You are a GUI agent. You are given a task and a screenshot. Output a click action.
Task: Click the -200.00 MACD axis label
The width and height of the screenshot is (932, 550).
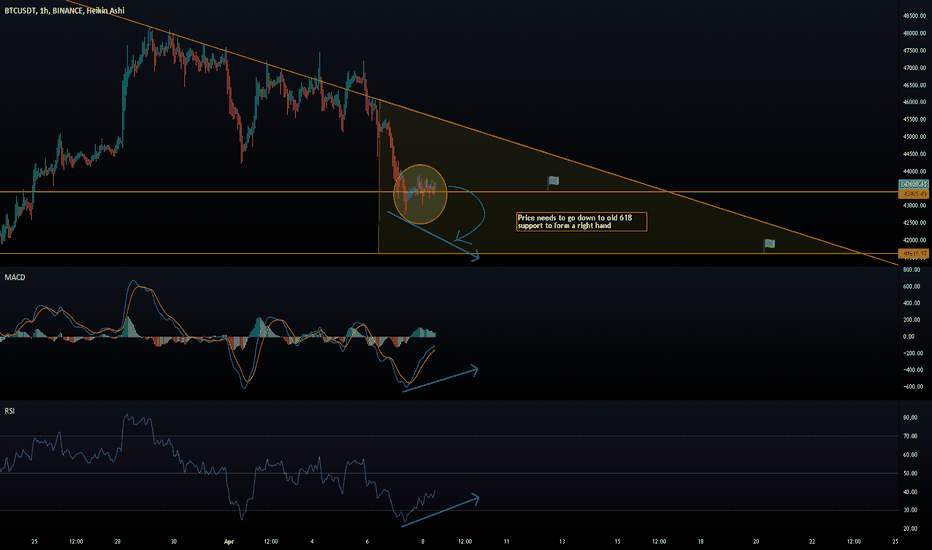(x=913, y=353)
